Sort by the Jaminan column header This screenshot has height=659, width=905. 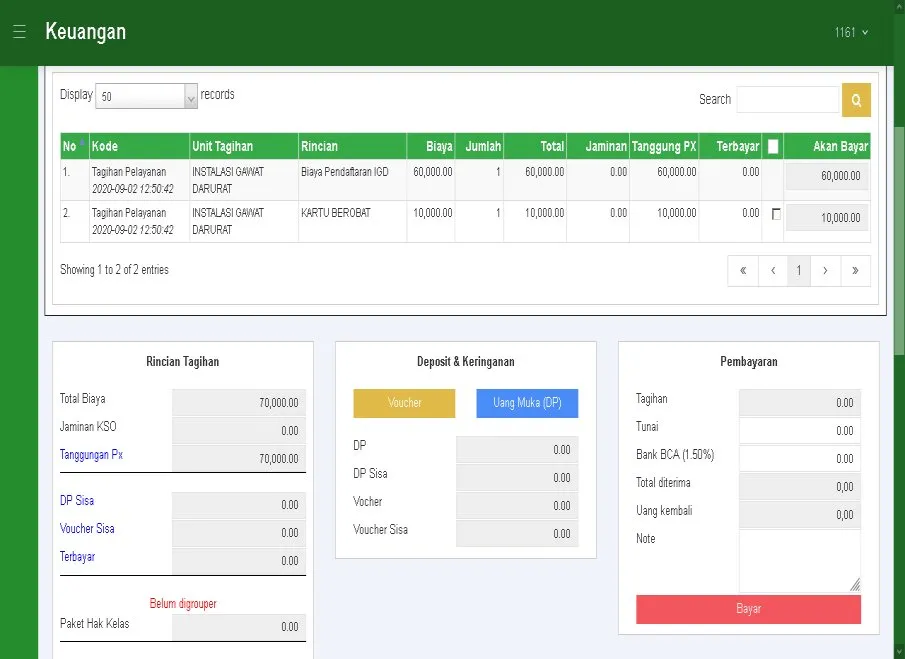(598, 146)
